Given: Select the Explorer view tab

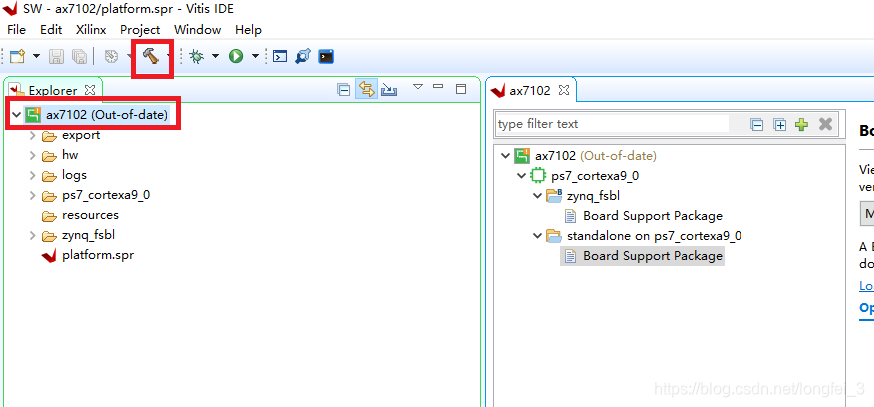Looking at the screenshot, I should pos(52,90).
